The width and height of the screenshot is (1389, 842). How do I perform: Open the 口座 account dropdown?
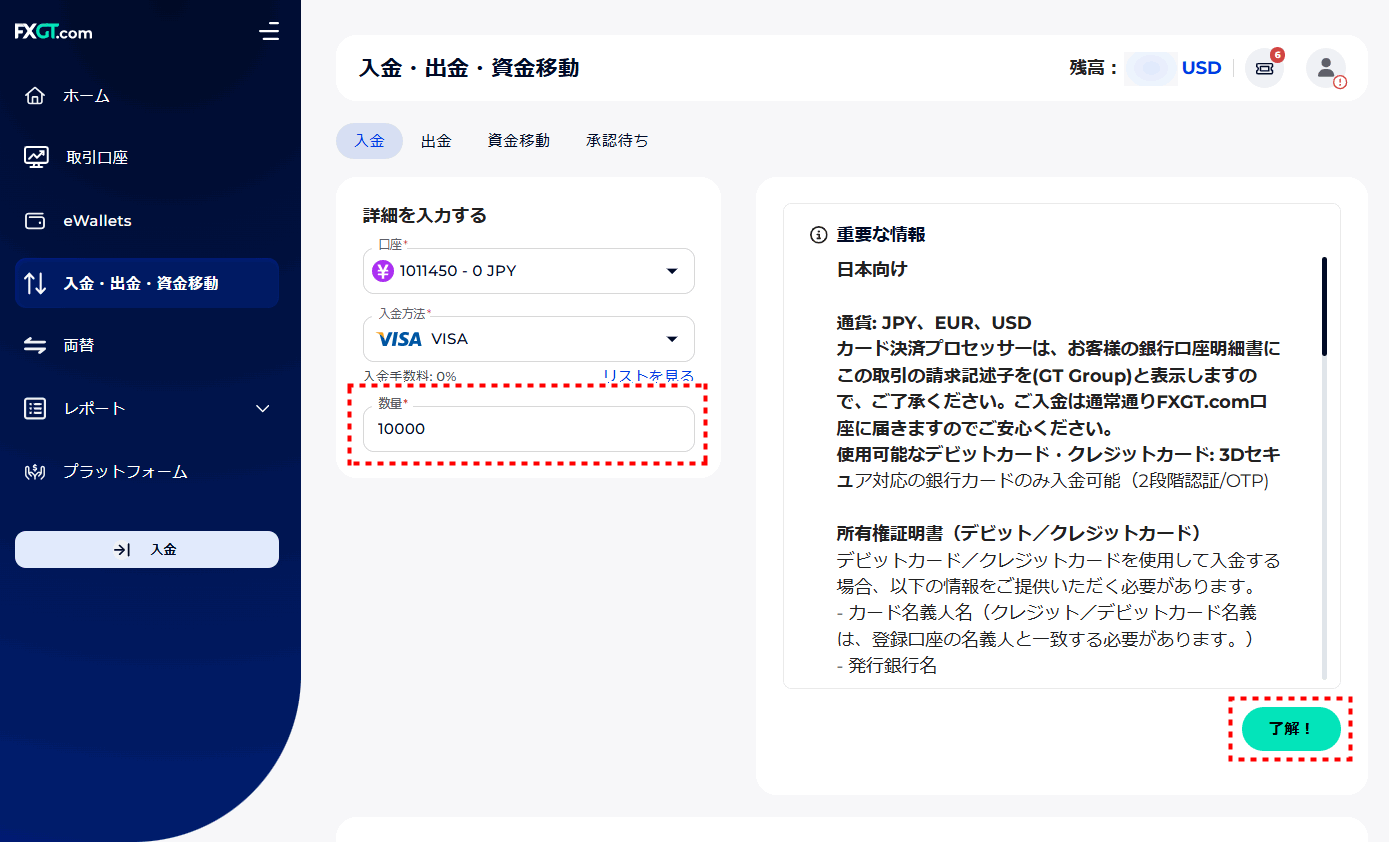529,271
